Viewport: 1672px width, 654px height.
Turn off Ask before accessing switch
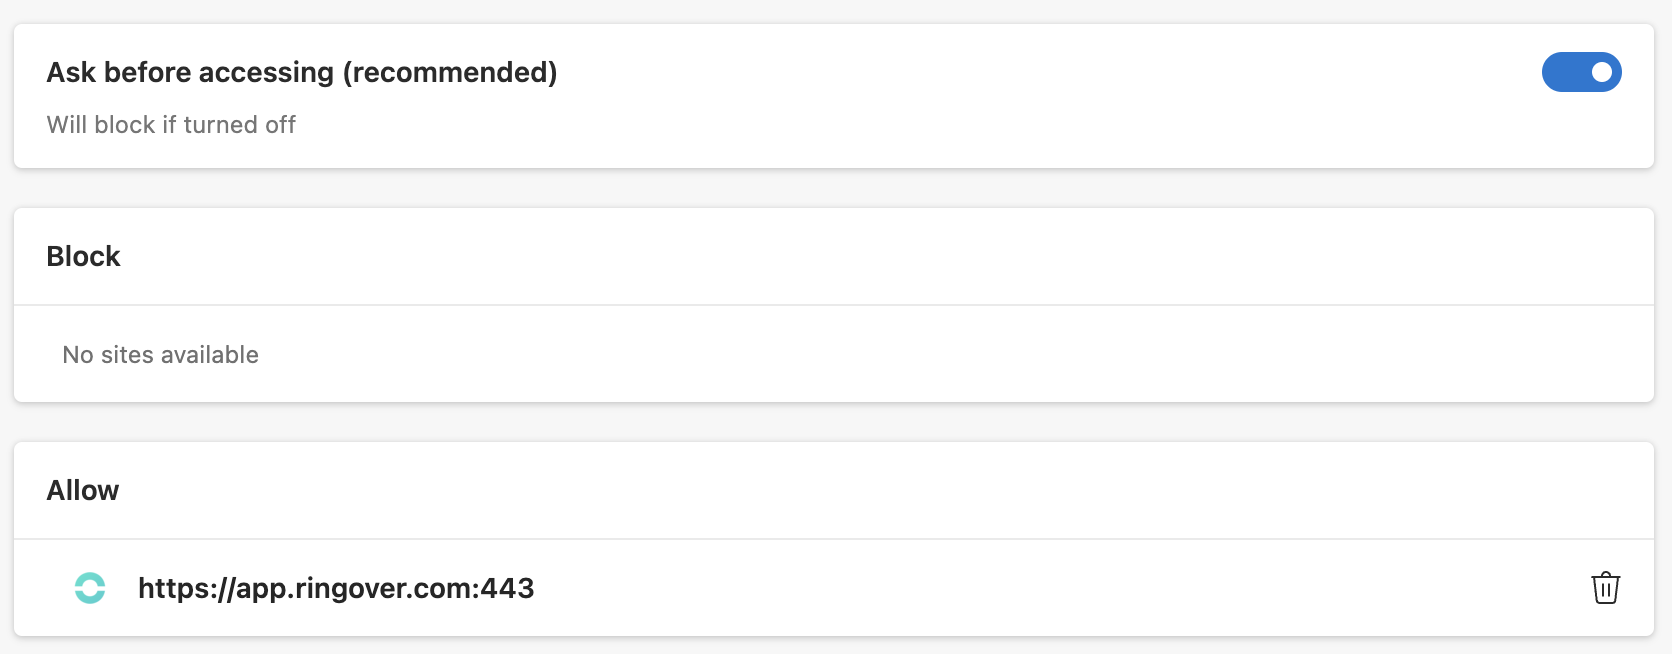click(x=1581, y=72)
